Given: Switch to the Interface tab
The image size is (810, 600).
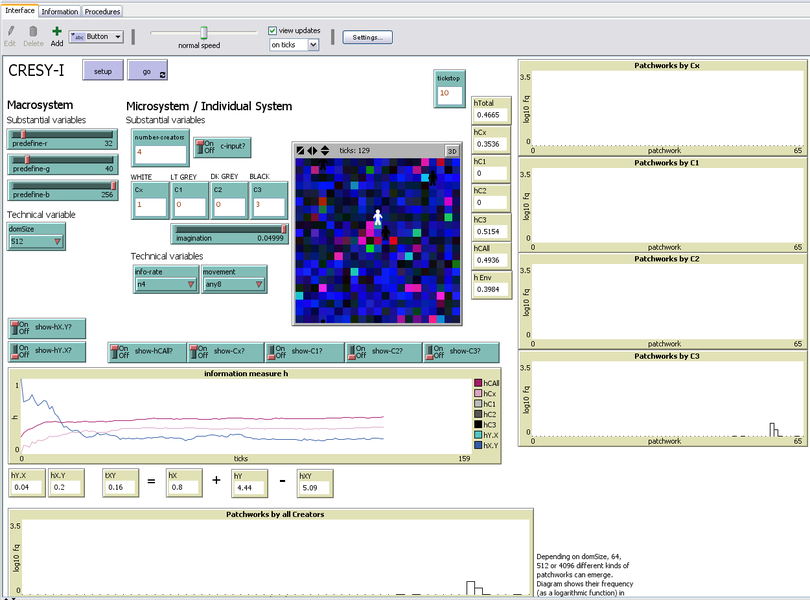Looking at the screenshot, I should click(20, 10).
